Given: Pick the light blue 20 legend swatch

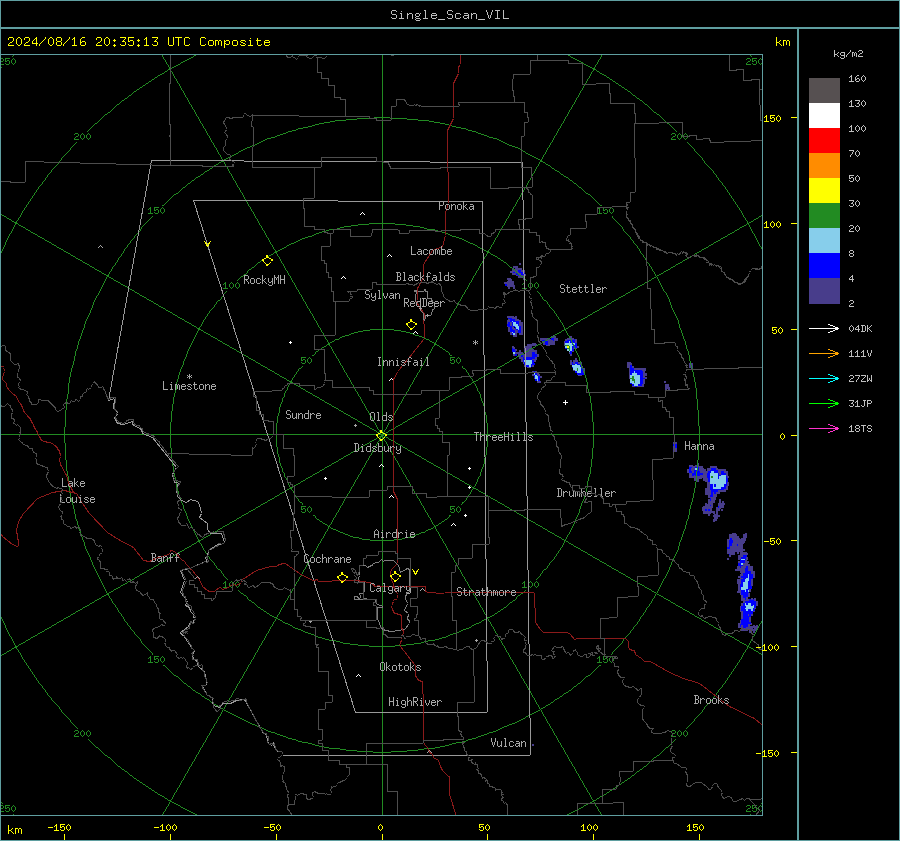Looking at the screenshot, I should pos(824,241).
